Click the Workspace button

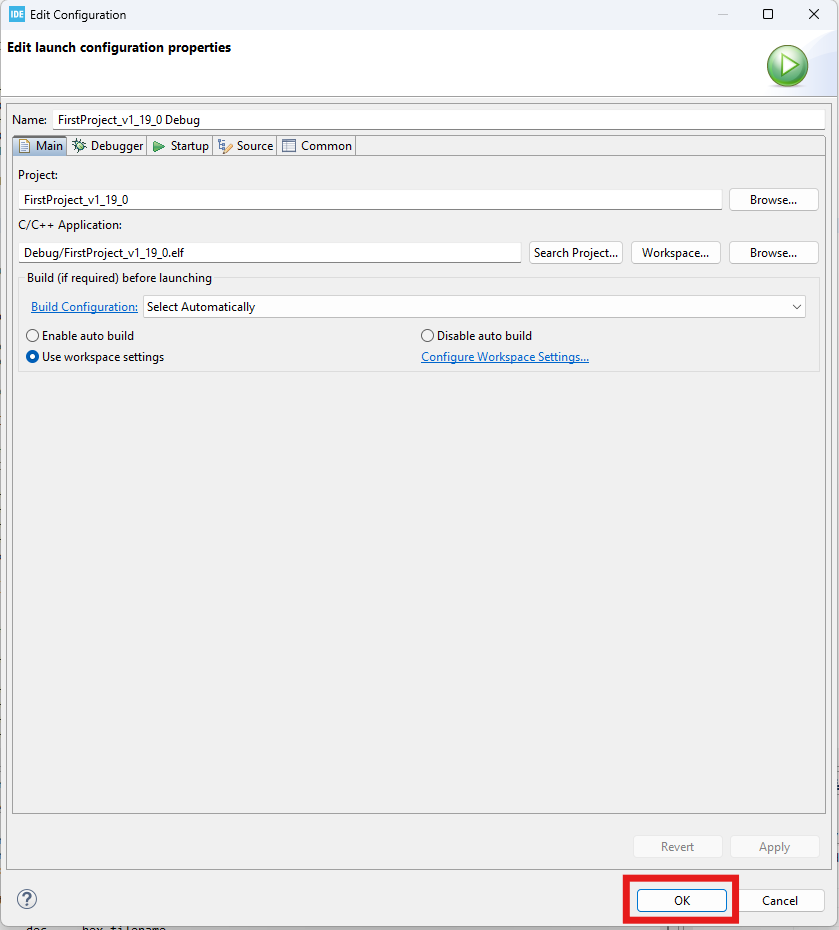675,253
